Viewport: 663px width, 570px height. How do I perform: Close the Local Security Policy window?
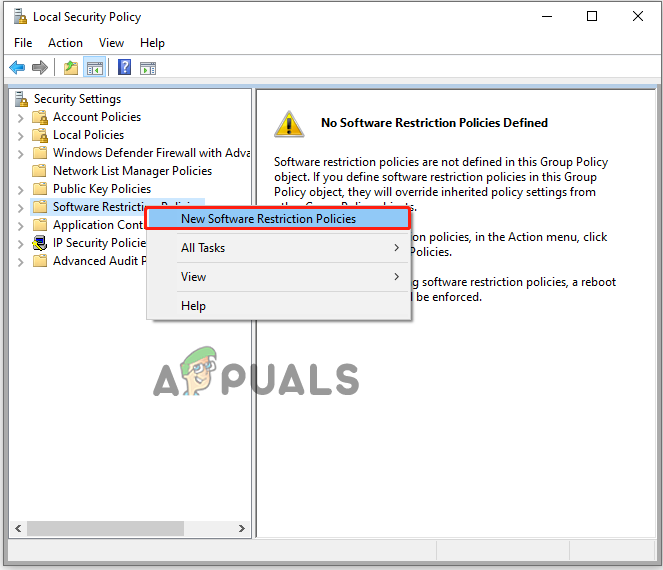coord(638,16)
